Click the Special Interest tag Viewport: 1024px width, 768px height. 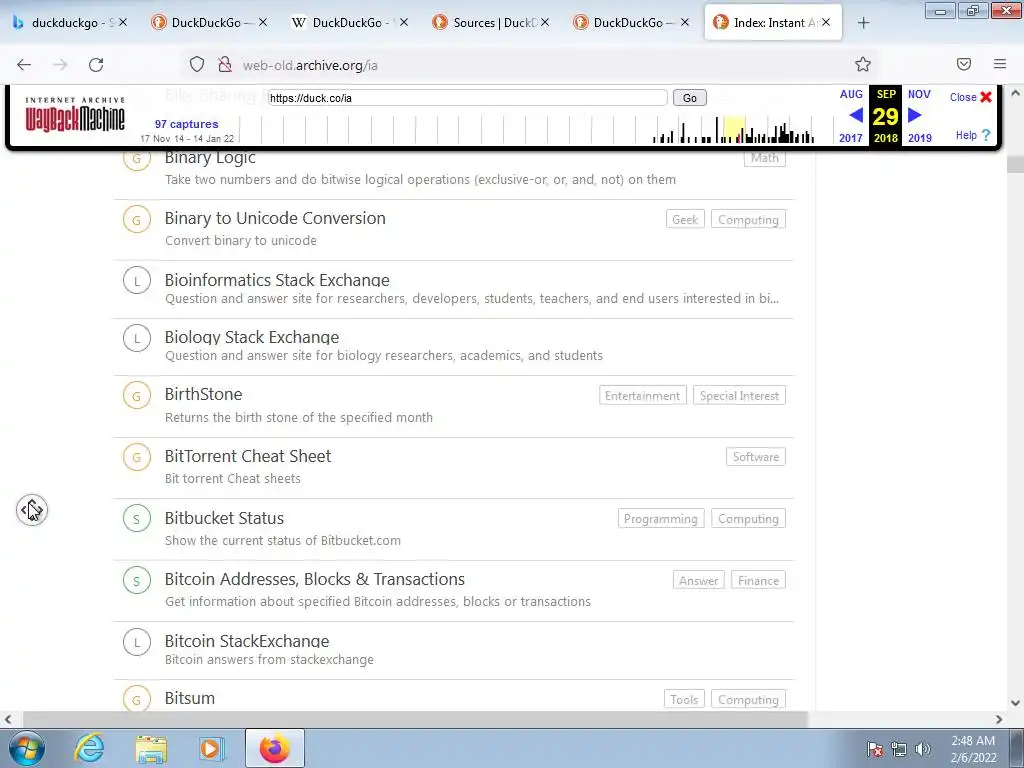[x=739, y=396]
